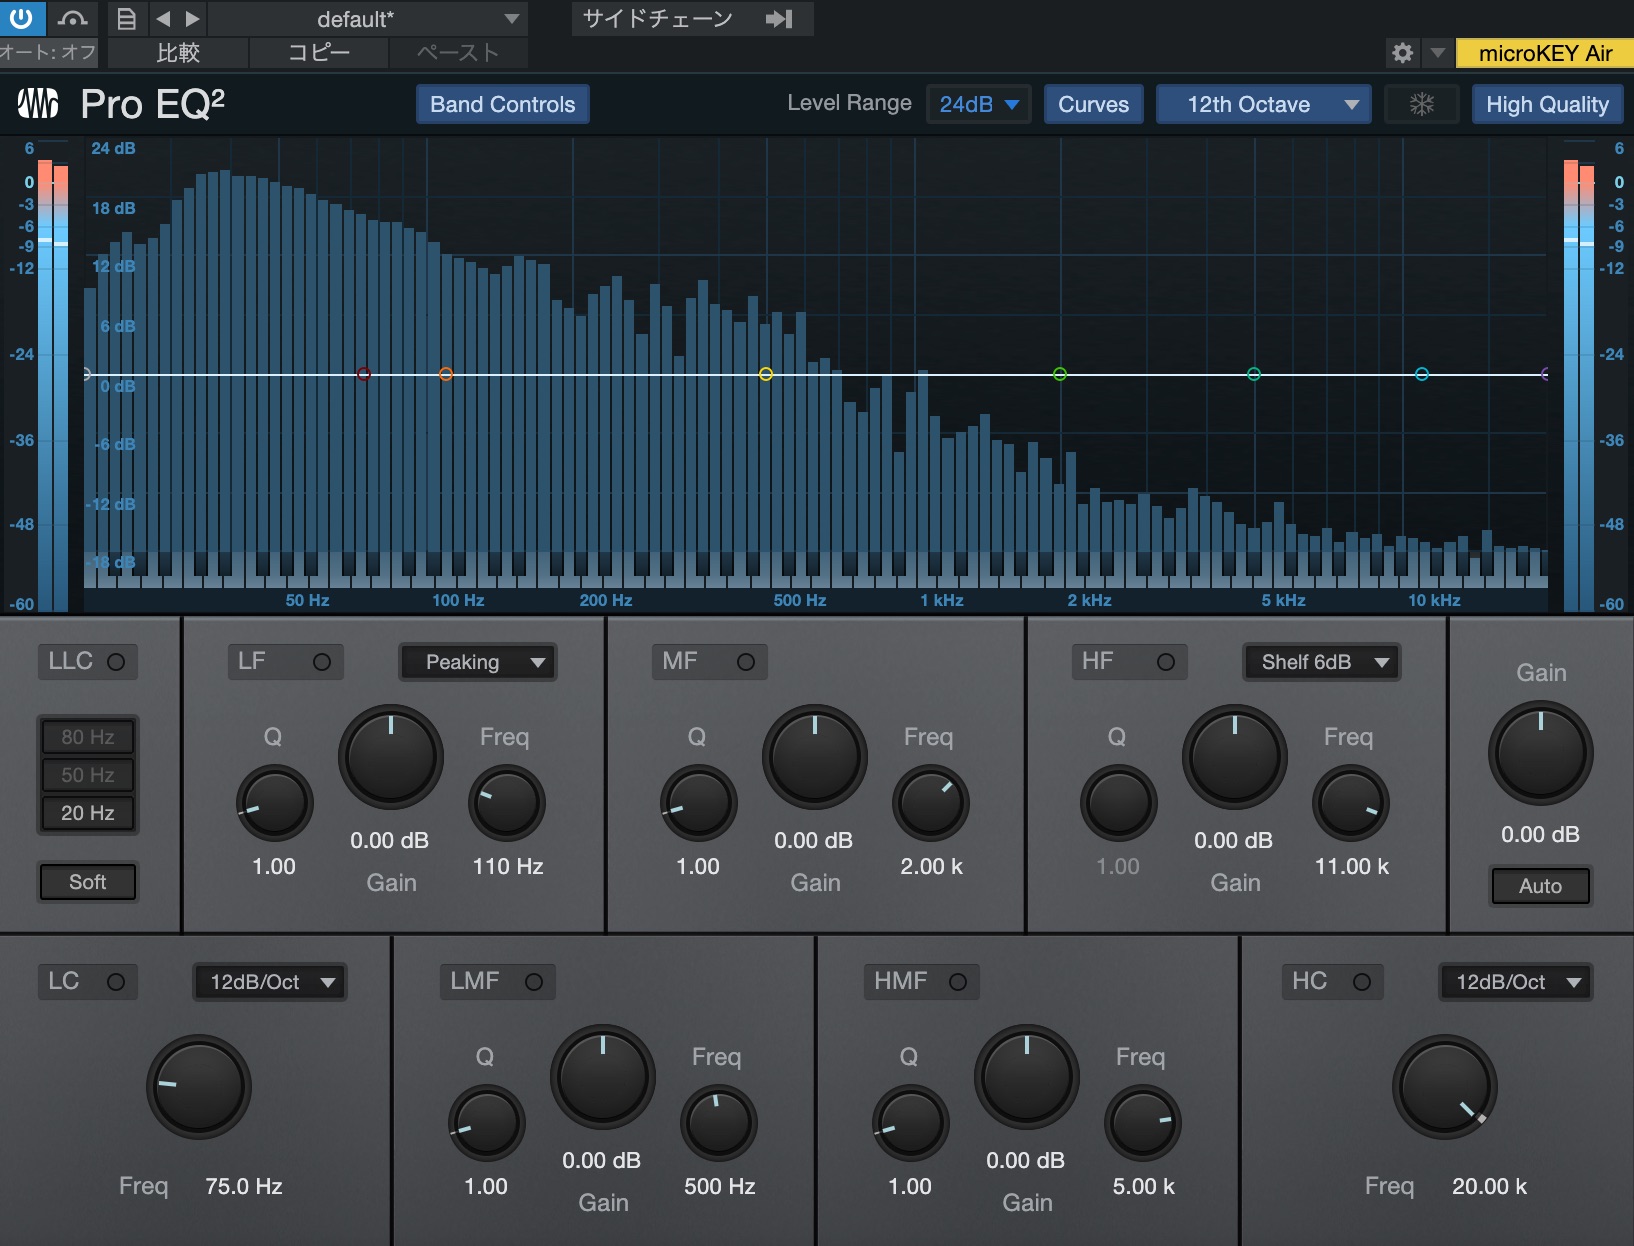Enable the LMF band
This screenshot has height=1246, width=1634.
coord(534,982)
